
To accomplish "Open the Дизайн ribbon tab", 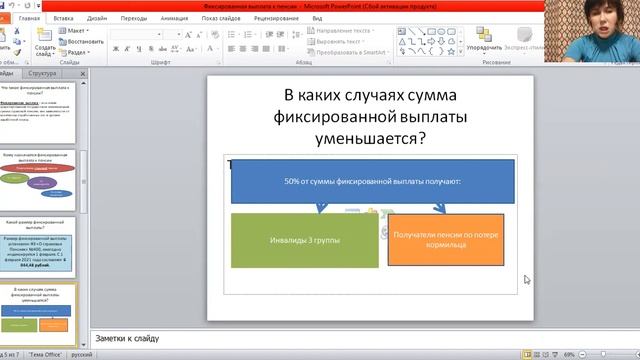I will pyautogui.click(x=97, y=18).
